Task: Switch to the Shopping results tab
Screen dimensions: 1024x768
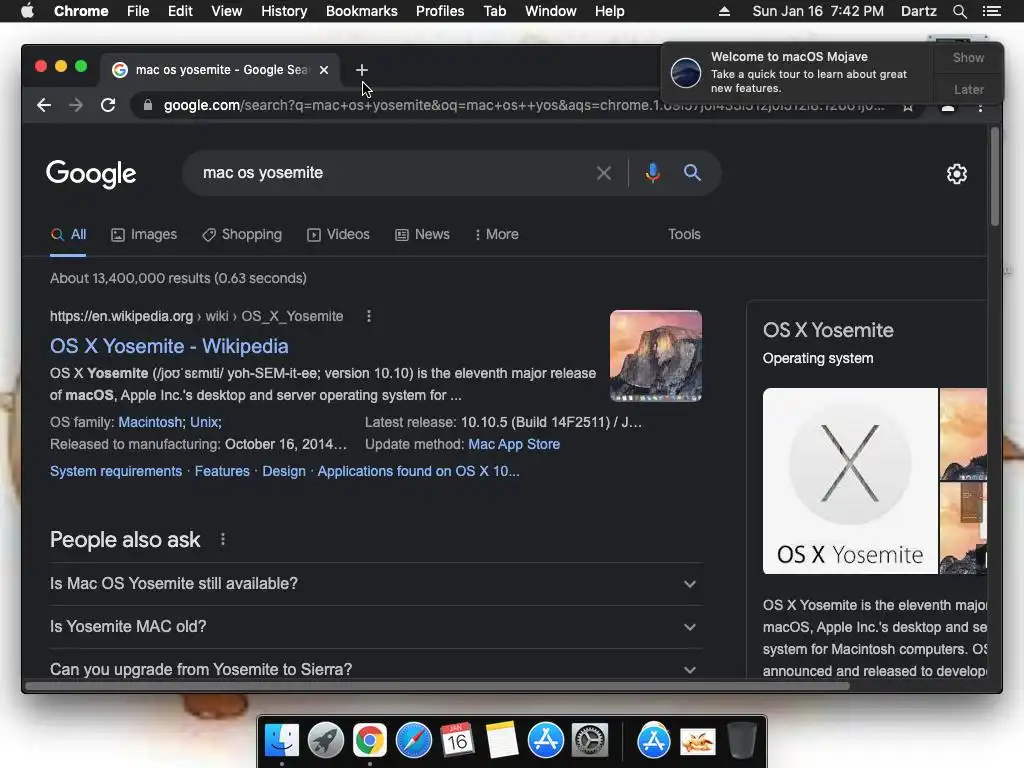Action: [x=242, y=234]
